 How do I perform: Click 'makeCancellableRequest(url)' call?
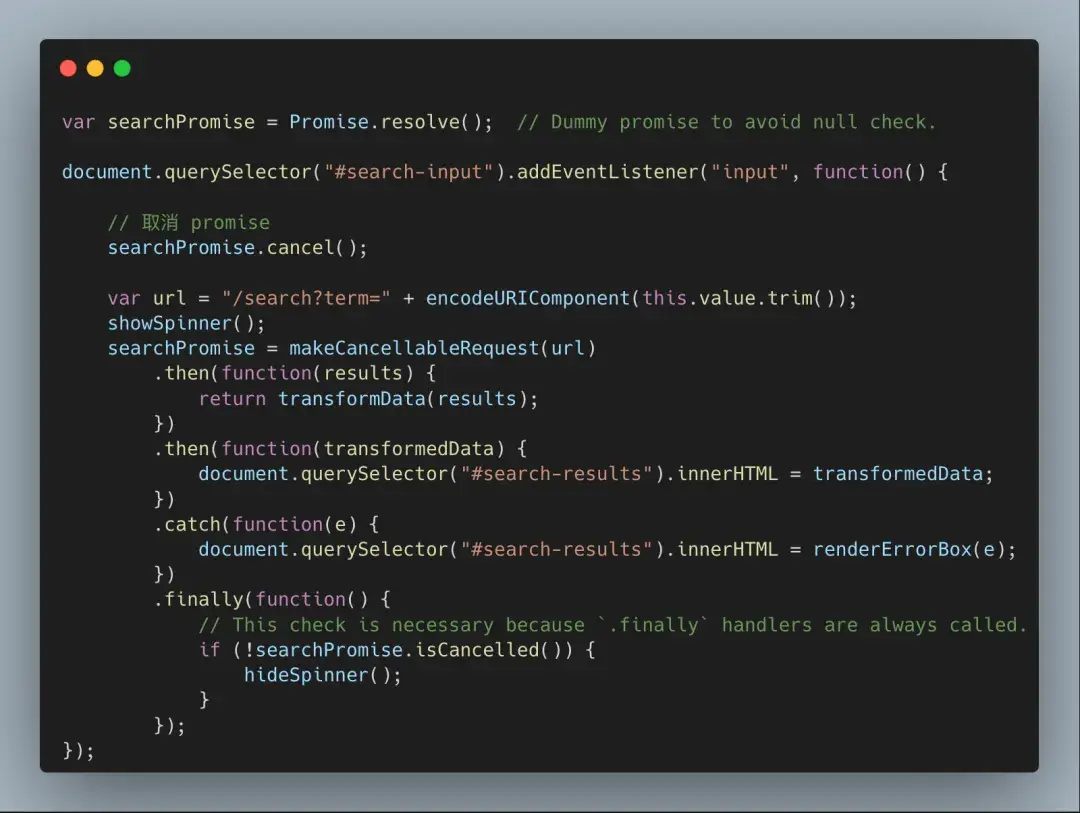click(x=442, y=348)
